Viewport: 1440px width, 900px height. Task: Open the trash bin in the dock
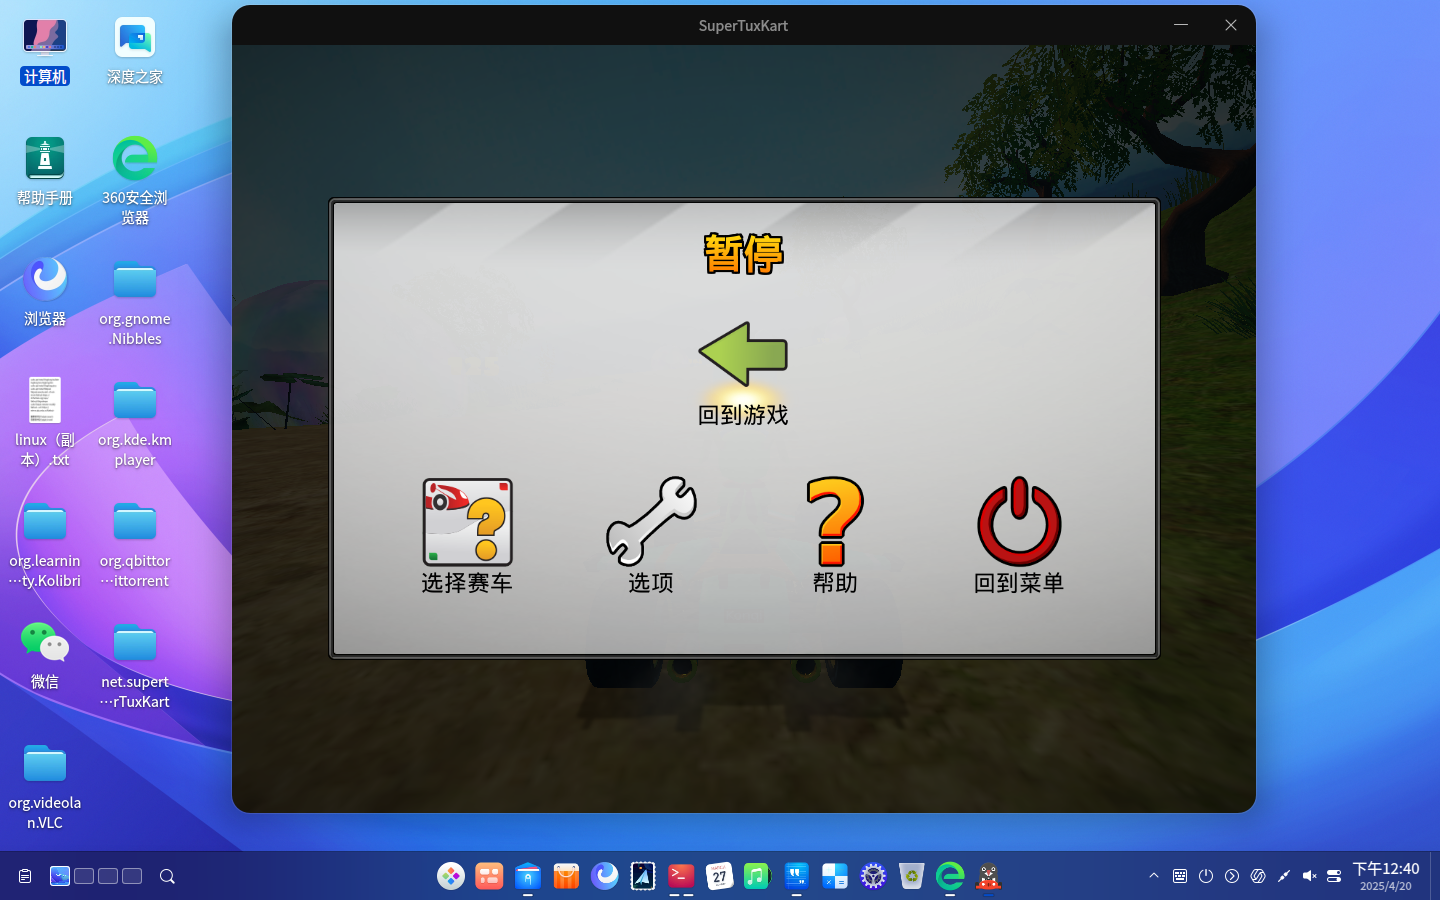click(x=911, y=876)
